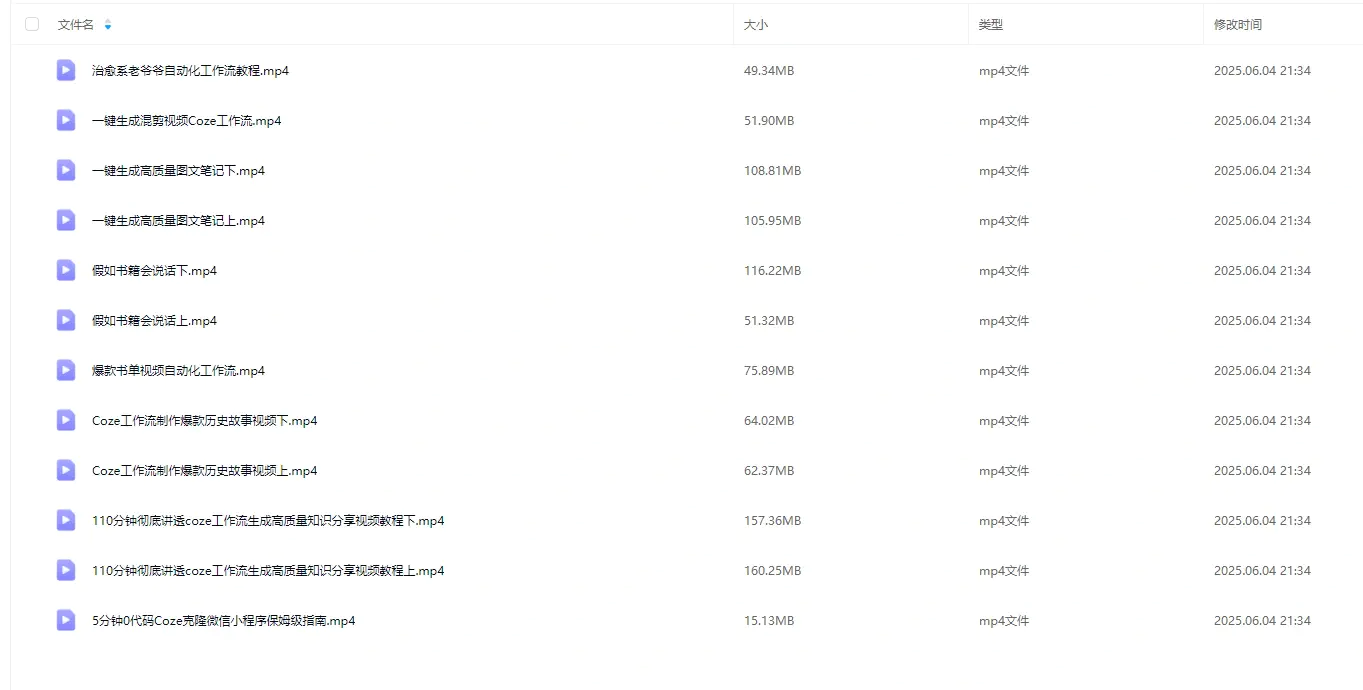
Task: Click the video icon of 一键生成高质量图文笔记下.mp4
Action: click(x=66, y=171)
